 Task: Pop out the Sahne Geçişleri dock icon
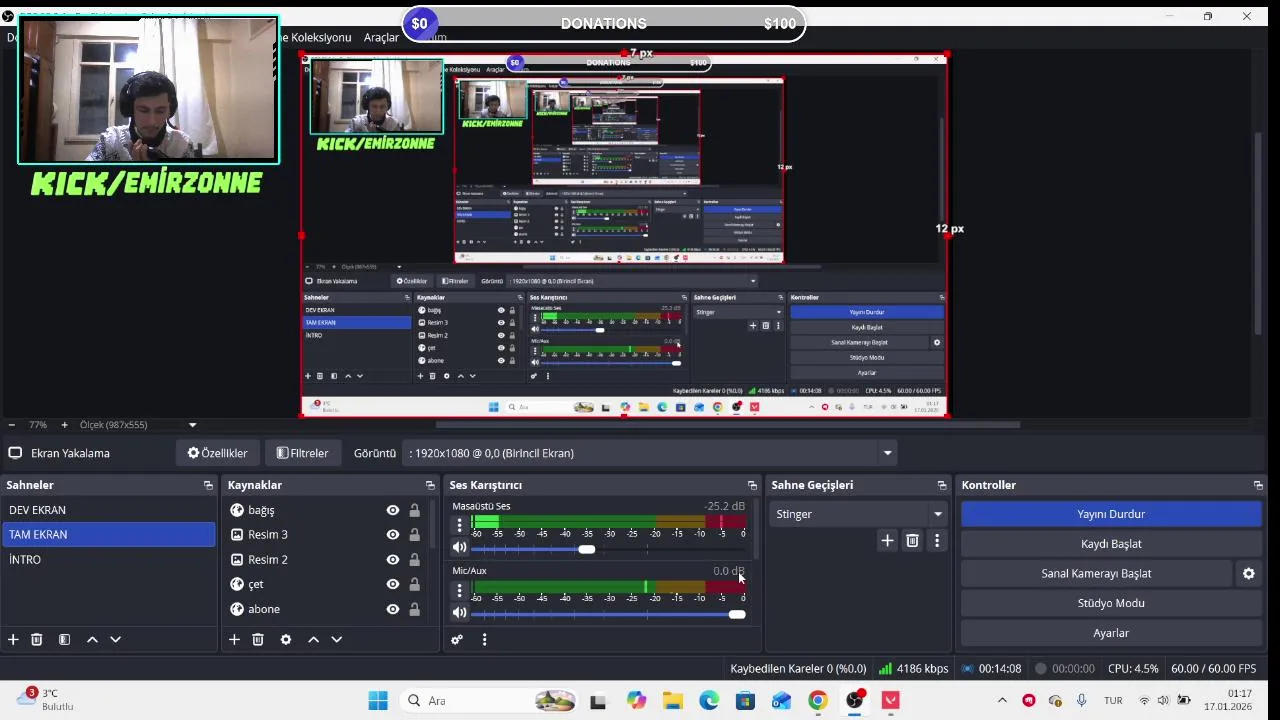(x=941, y=485)
